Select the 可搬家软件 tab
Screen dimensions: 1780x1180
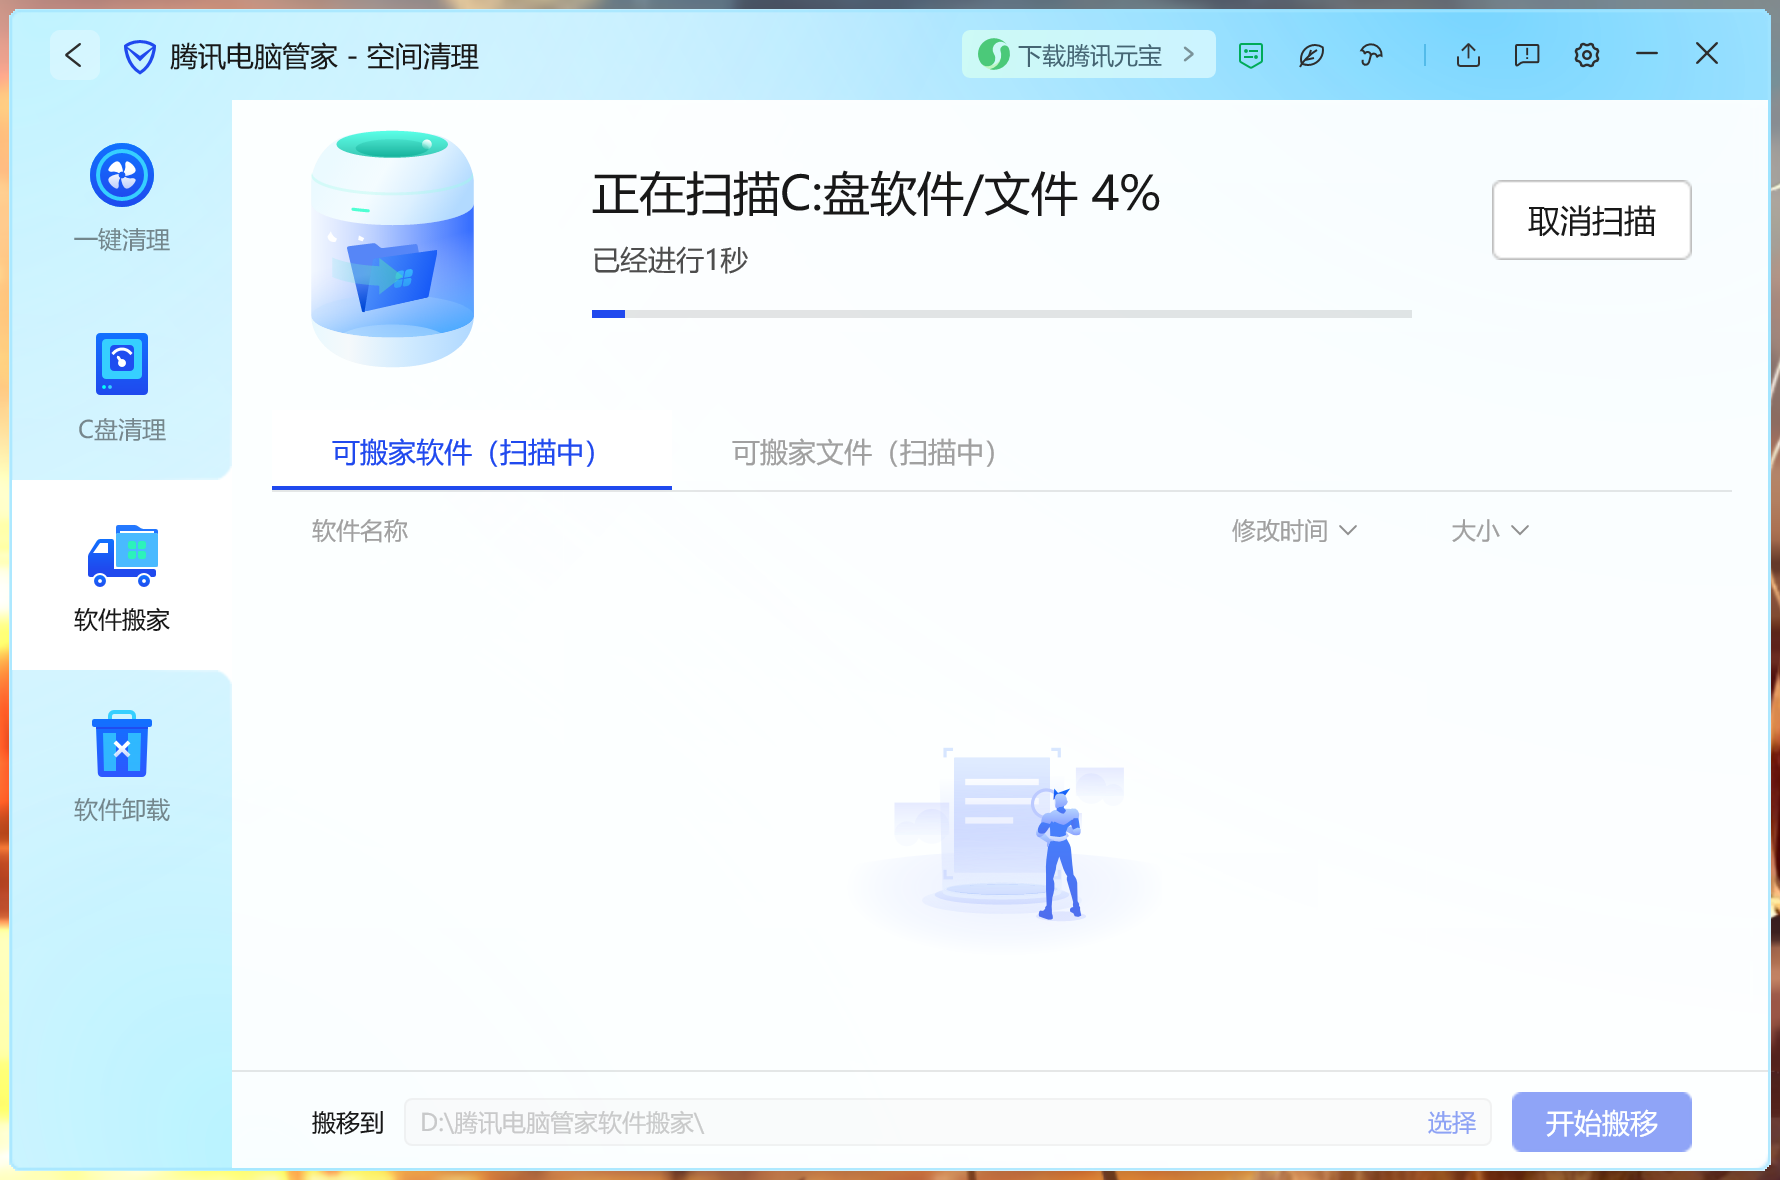tap(465, 453)
